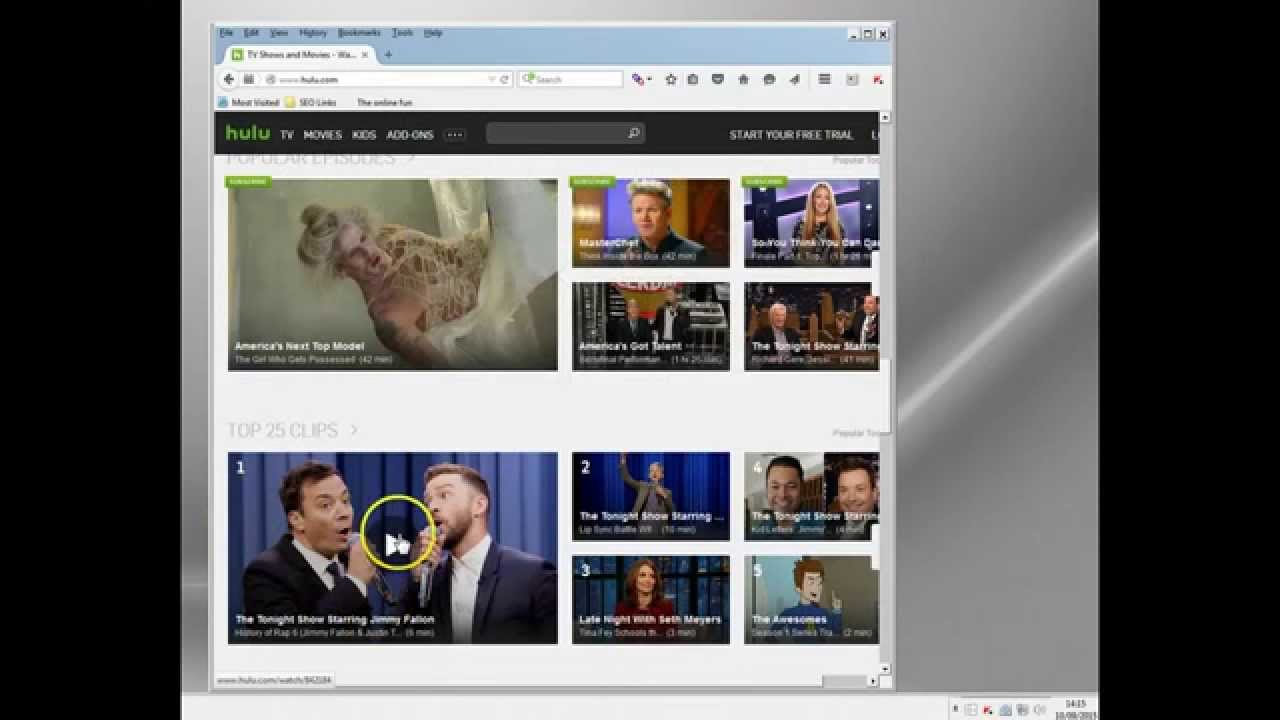1280x720 pixels.
Task: Open the TOP 25 CLIPS heading link
Action: [282, 430]
